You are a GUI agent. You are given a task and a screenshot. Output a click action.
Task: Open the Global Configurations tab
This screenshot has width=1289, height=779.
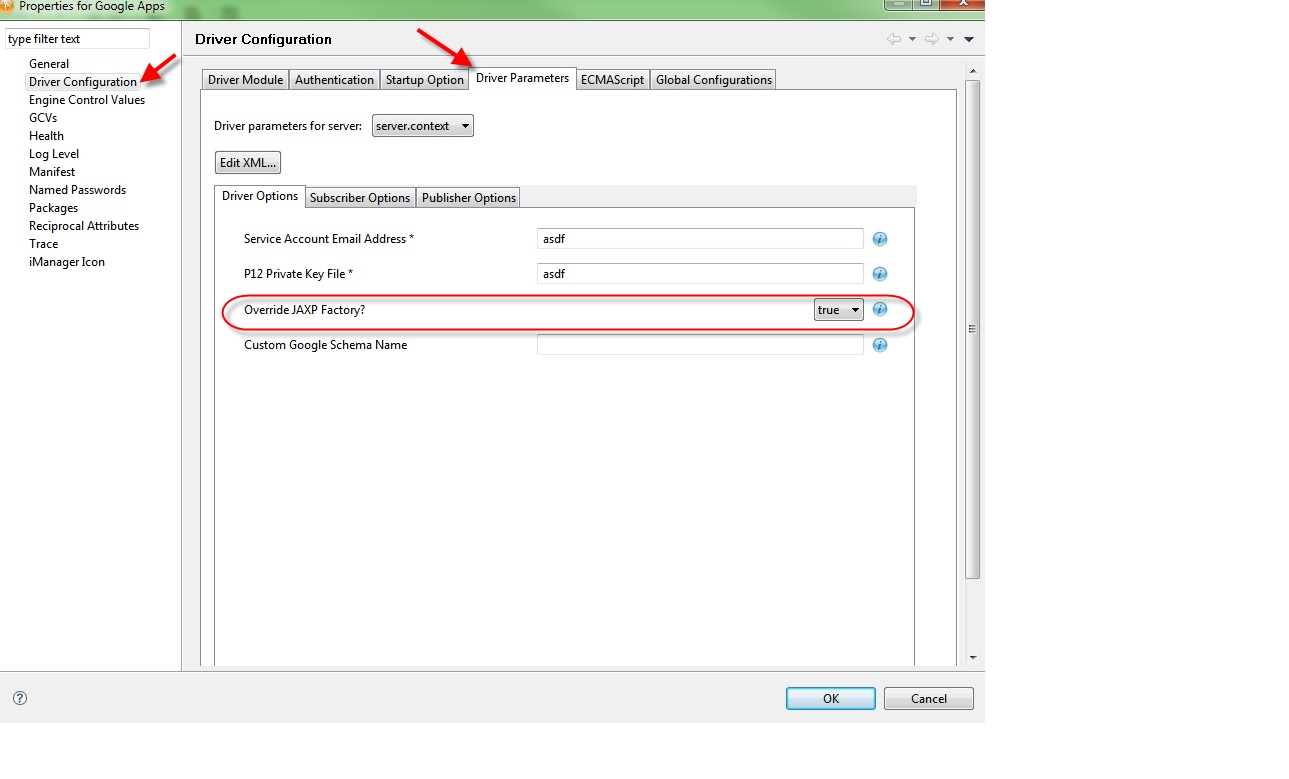[714, 80]
